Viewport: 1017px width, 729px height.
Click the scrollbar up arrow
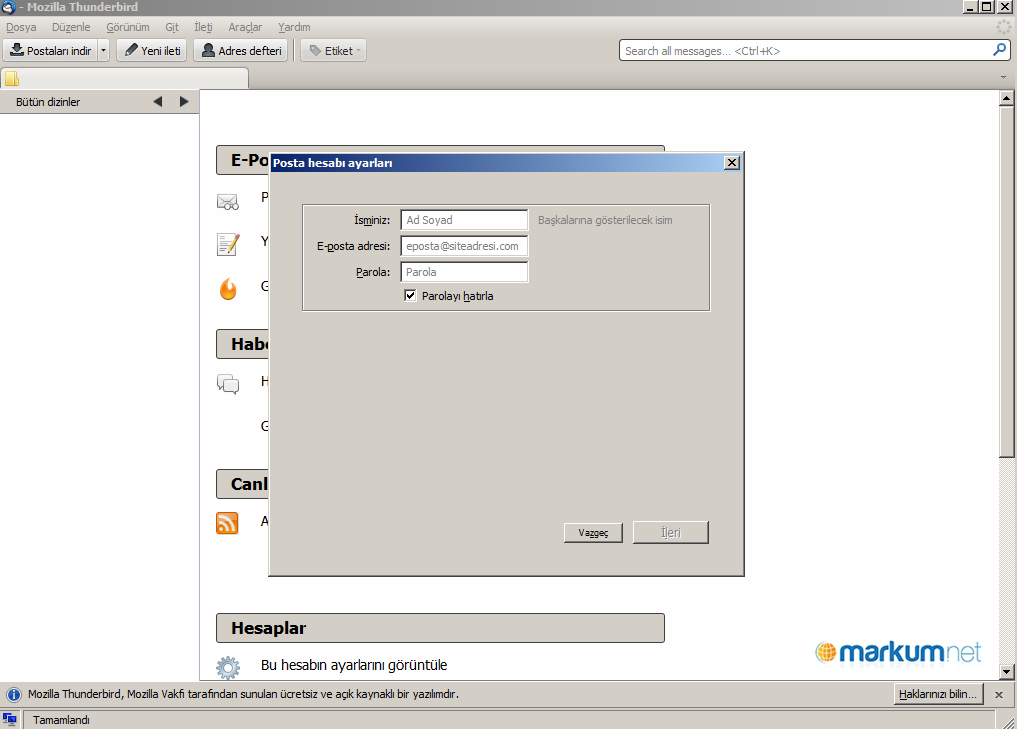click(1007, 98)
